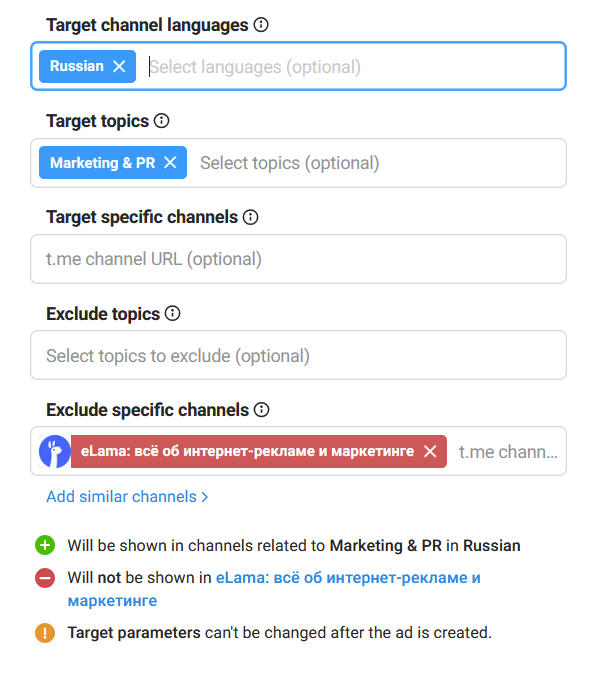Screen dimensions: 600x673
Task: Remove the eLama excluded channel tag
Action: coord(430,452)
